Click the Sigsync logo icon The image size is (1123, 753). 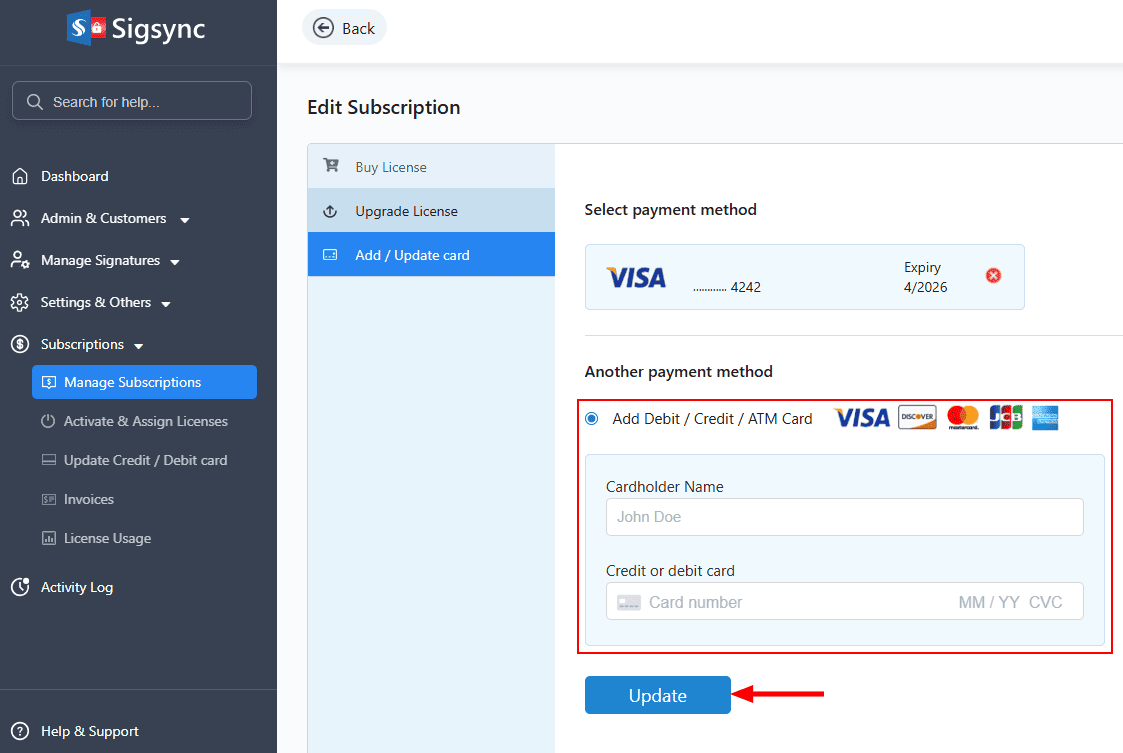(x=87, y=28)
